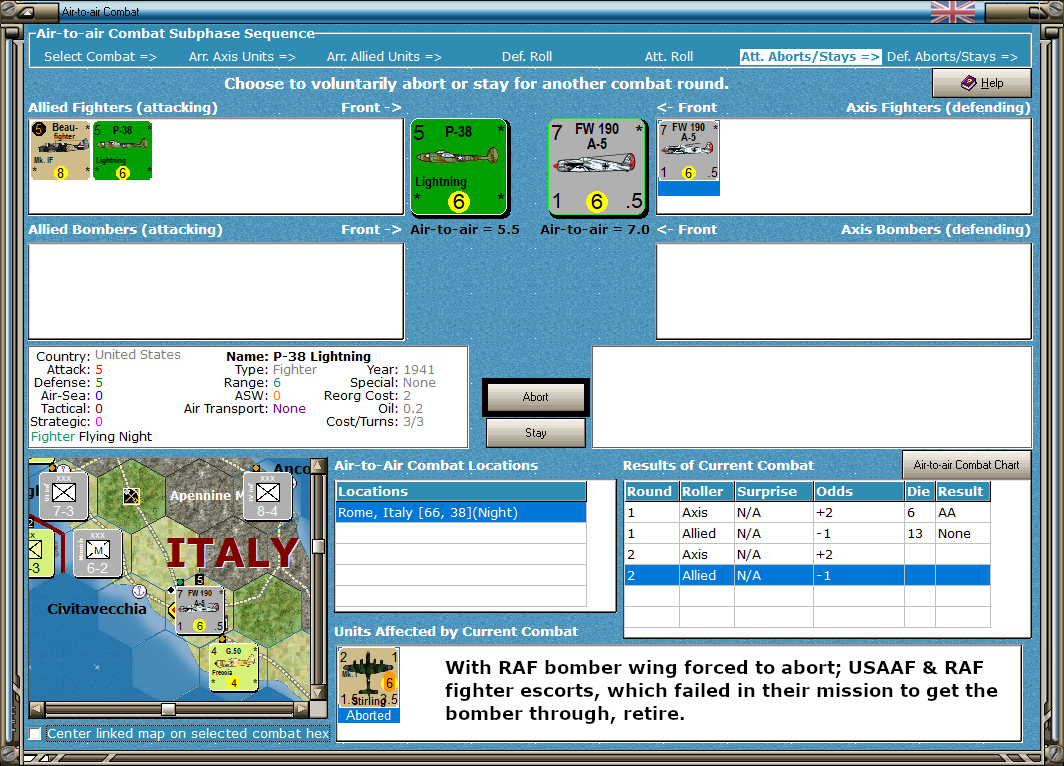Toggle Center linked map on selected combat hex

pyautogui.click(x=35, y=733)
